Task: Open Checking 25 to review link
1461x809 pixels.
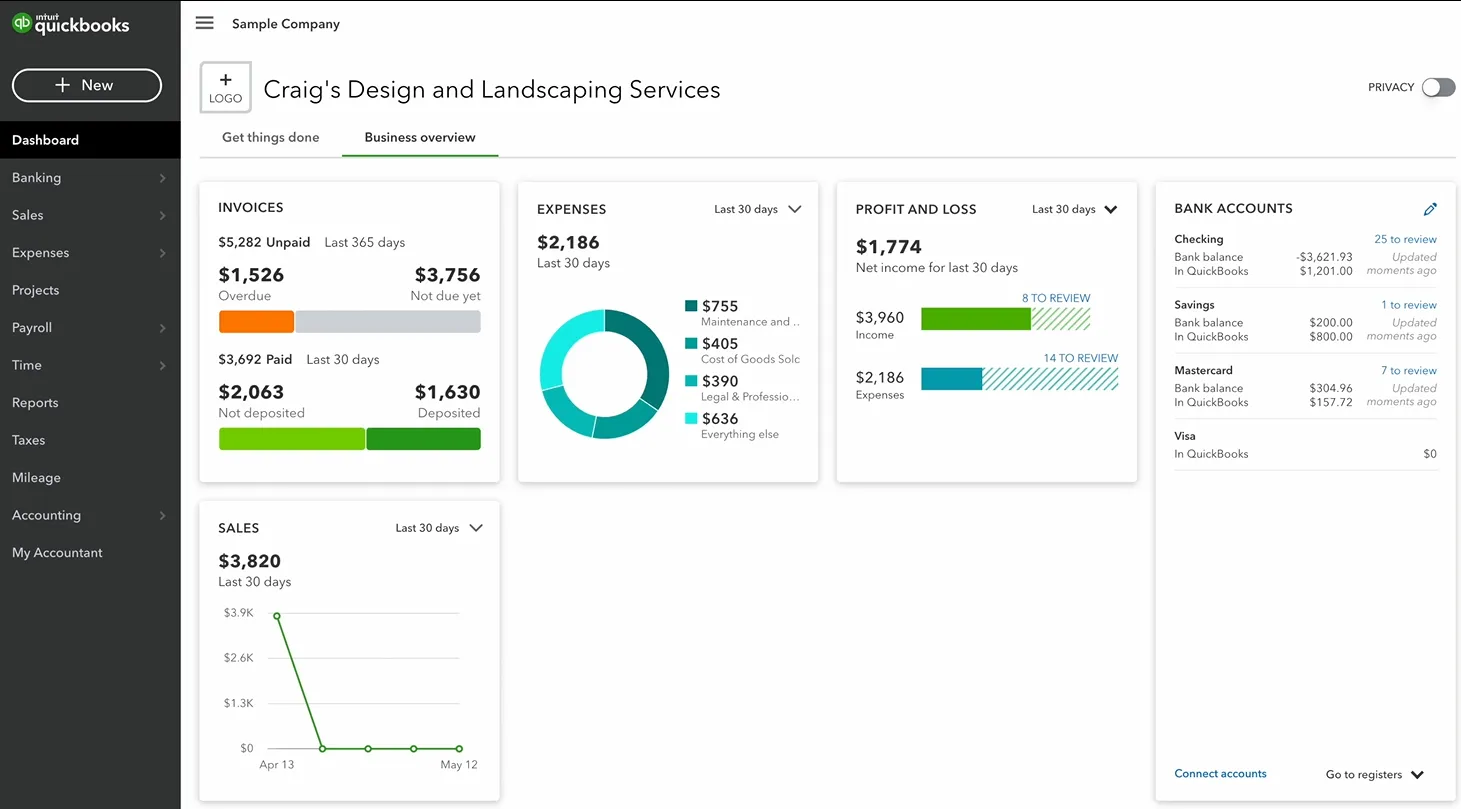Action: point(1405,239)
